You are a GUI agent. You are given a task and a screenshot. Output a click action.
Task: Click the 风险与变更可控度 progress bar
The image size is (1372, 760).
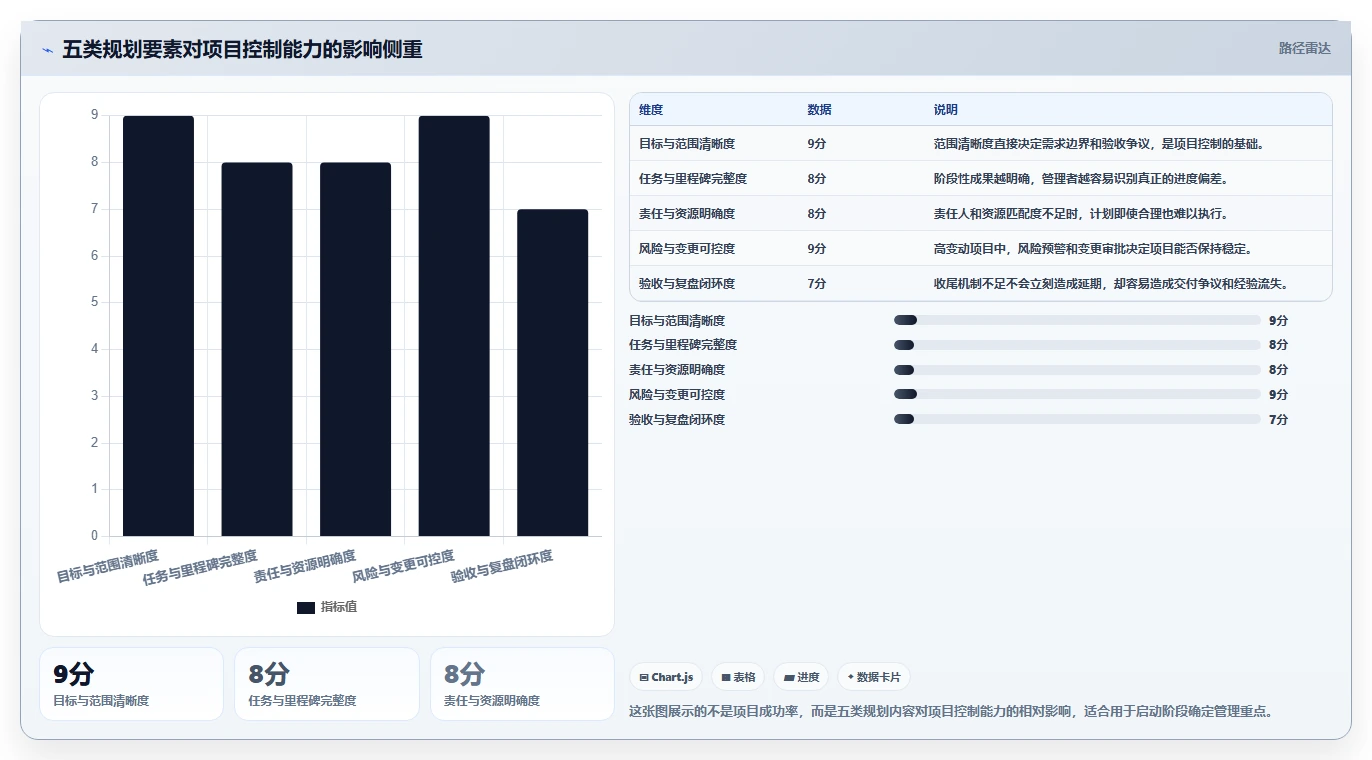(x=1077, y=394)
